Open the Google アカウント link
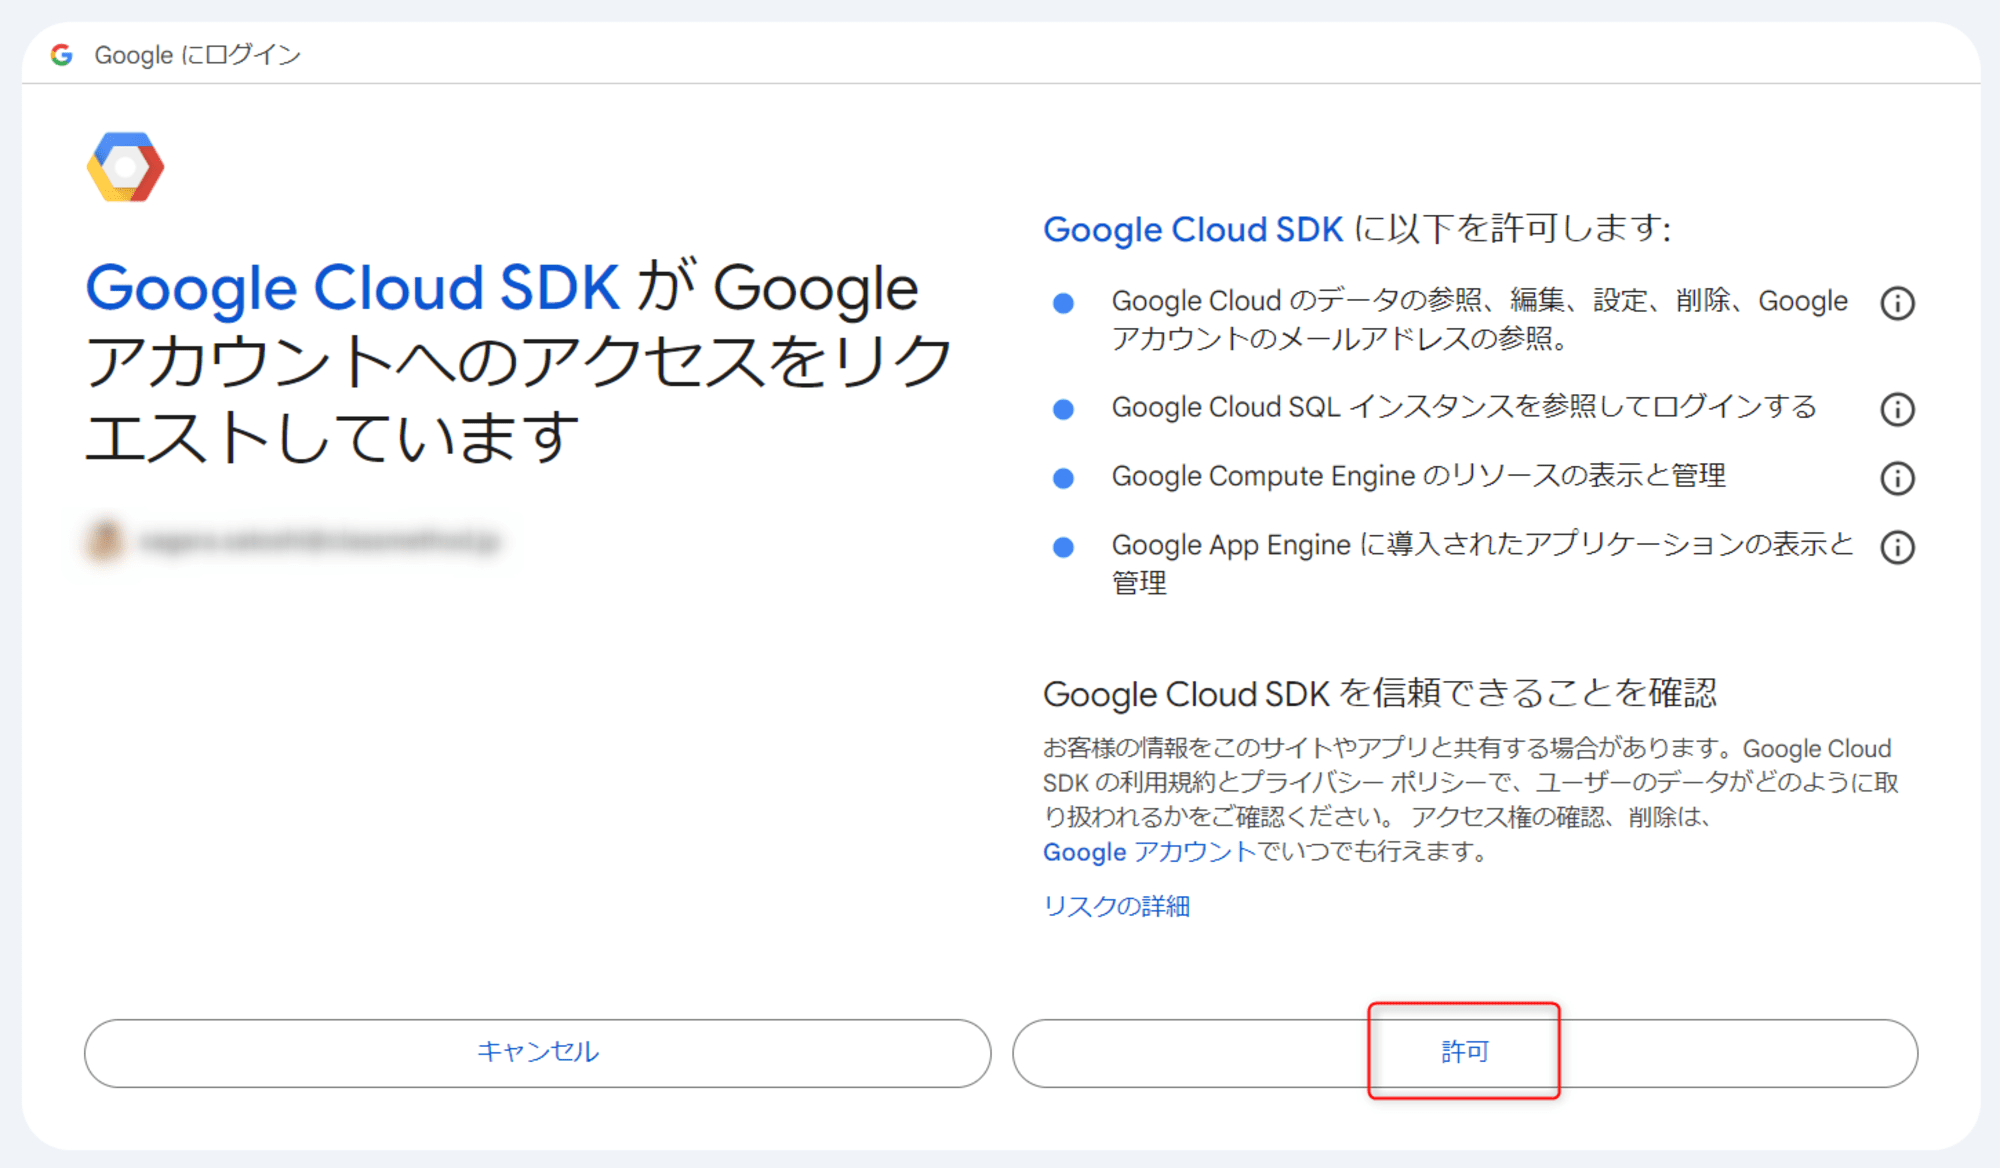Viewport: 2000px width, 1168px height. pos(1149,852)
